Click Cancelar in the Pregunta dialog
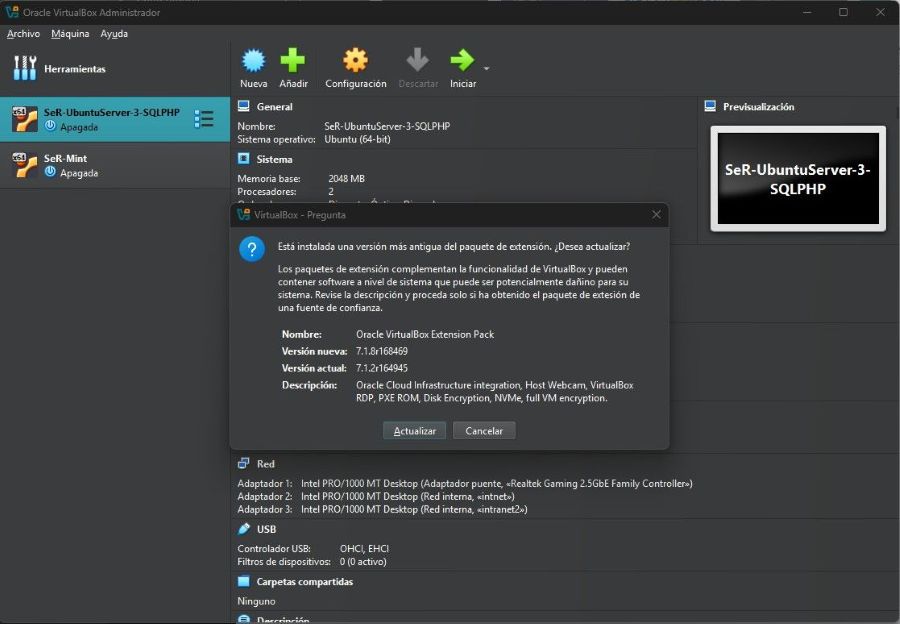Image resolution: width=900 pixels, height=624 pixels. coord(484,431)
